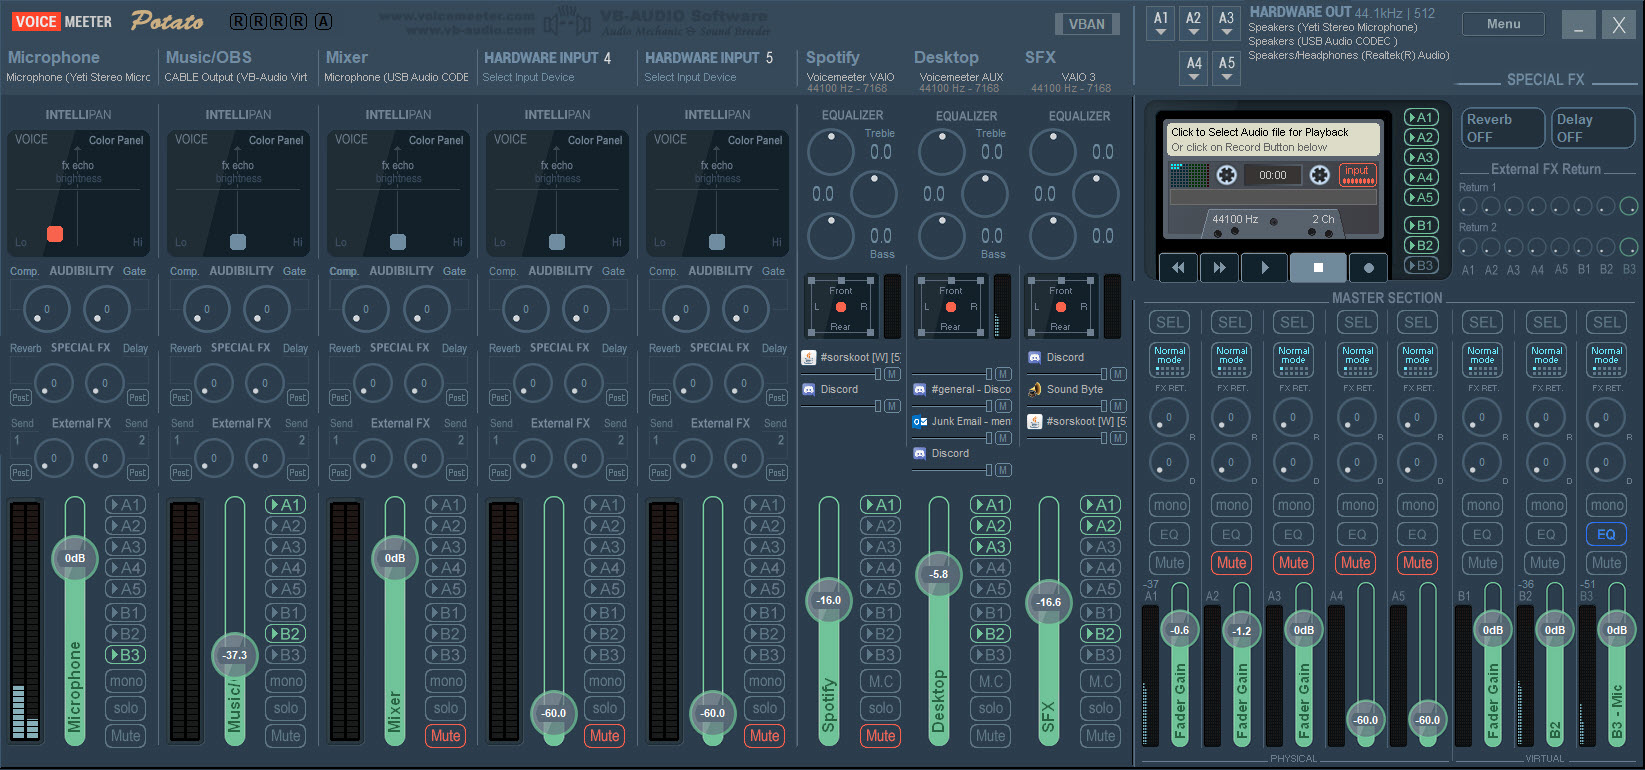Image resolution: width=1645 pixels, height=770 pixels.
Task: Open the Menu button
Action: click(x=1503, y=24)
